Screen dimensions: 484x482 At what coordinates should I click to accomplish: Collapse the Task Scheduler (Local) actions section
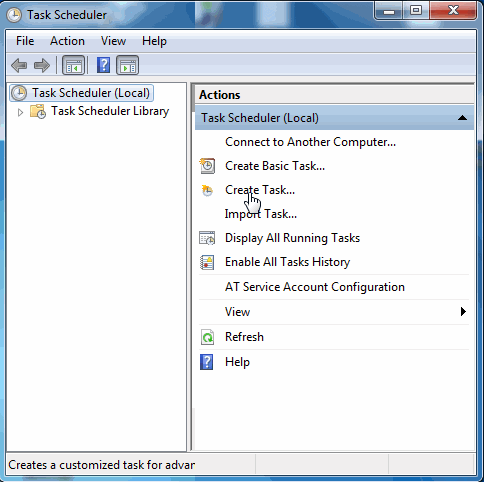pos(462,118)
